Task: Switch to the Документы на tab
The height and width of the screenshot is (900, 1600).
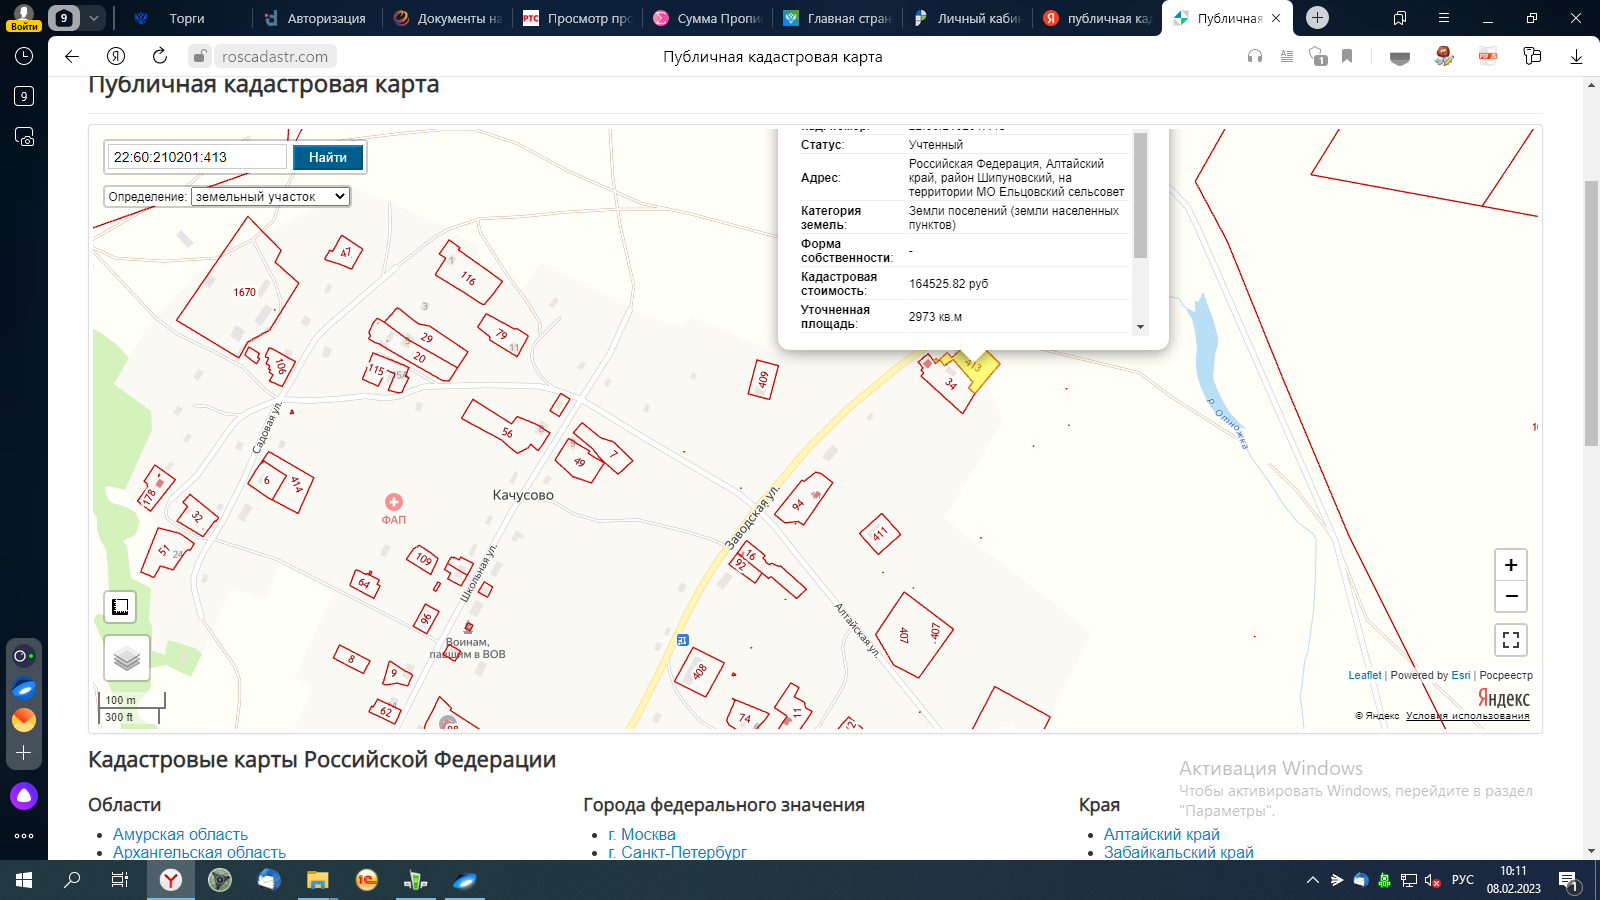Action: pos(447,18)
